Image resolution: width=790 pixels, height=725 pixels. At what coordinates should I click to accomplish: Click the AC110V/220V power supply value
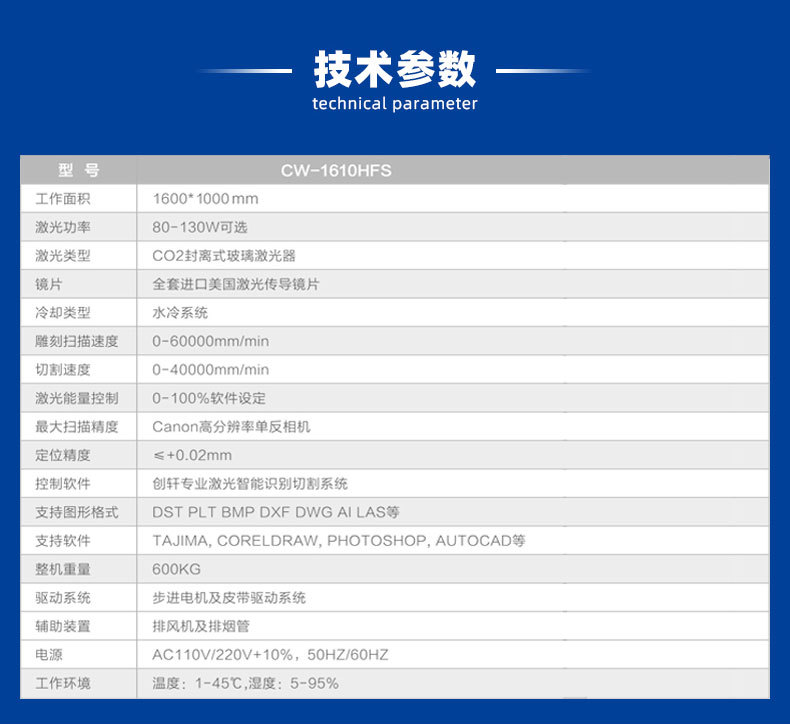(x=270, y=655)
